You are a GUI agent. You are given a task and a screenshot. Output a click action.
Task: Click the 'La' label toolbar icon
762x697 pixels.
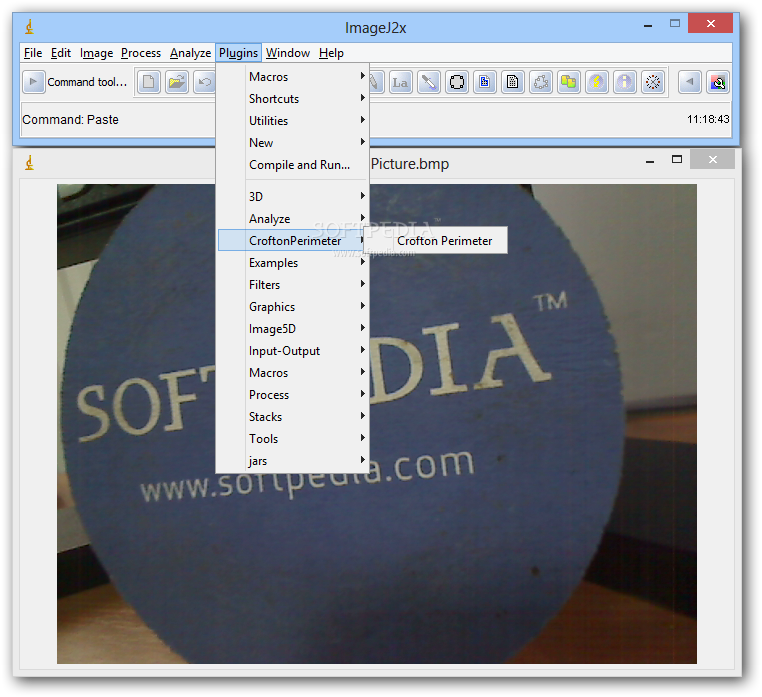tap(400, 82)
